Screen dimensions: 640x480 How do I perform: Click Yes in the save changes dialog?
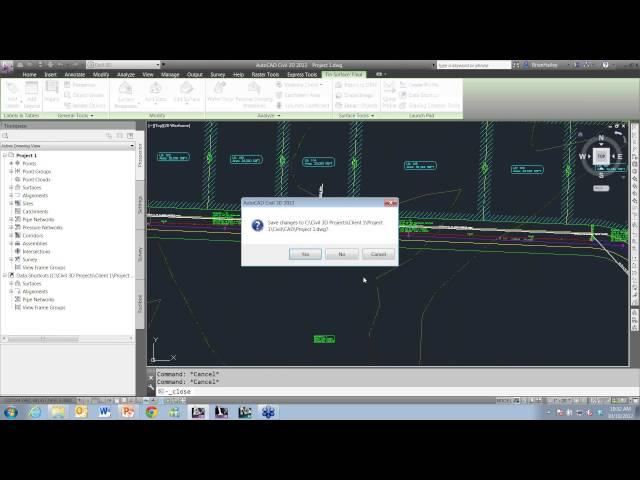point(305,254)
